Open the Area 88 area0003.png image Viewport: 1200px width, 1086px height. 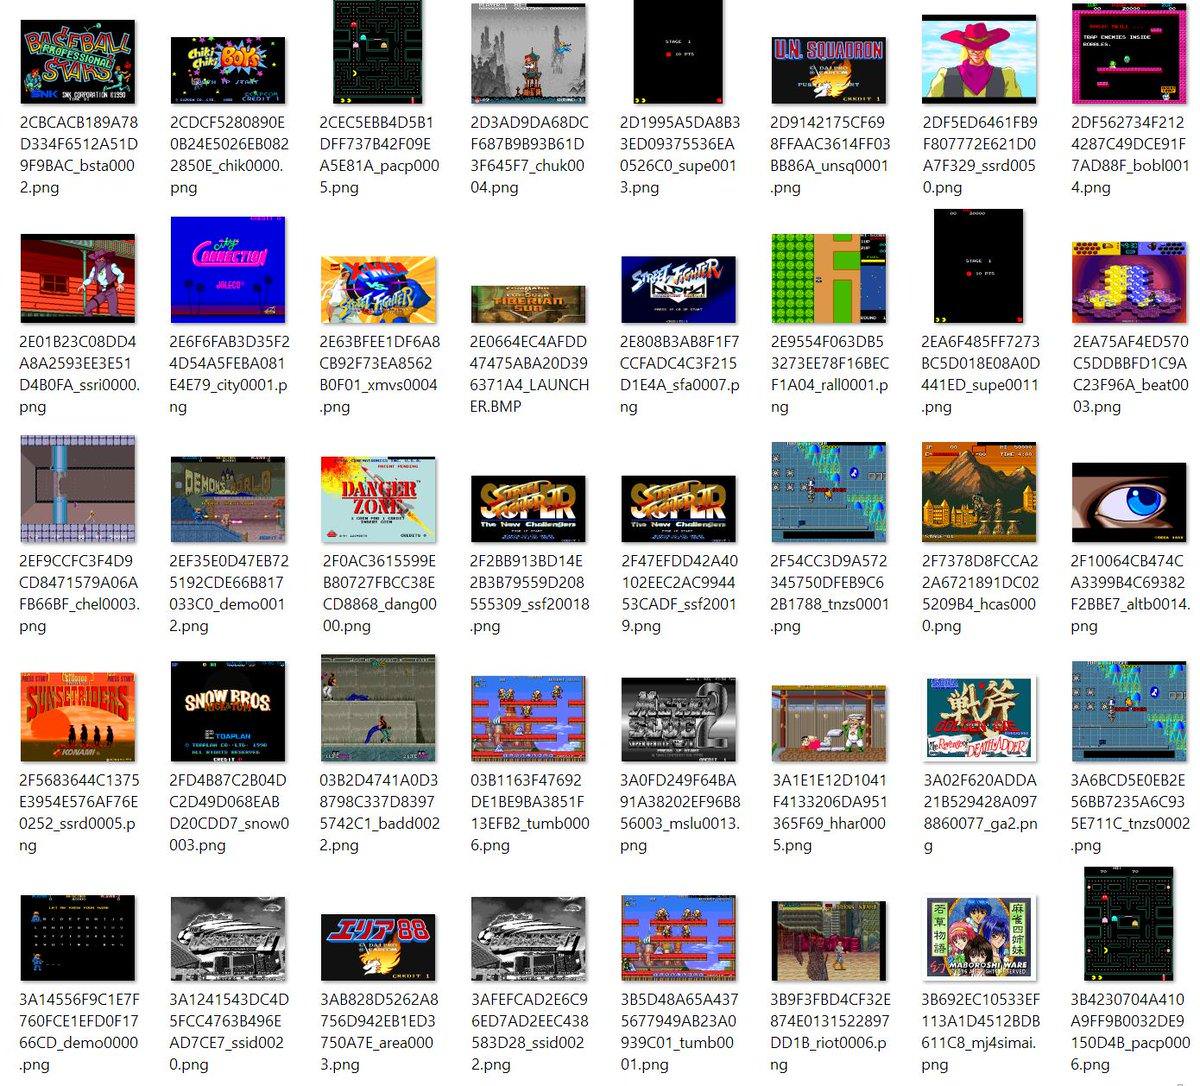(x=378, y=945)
